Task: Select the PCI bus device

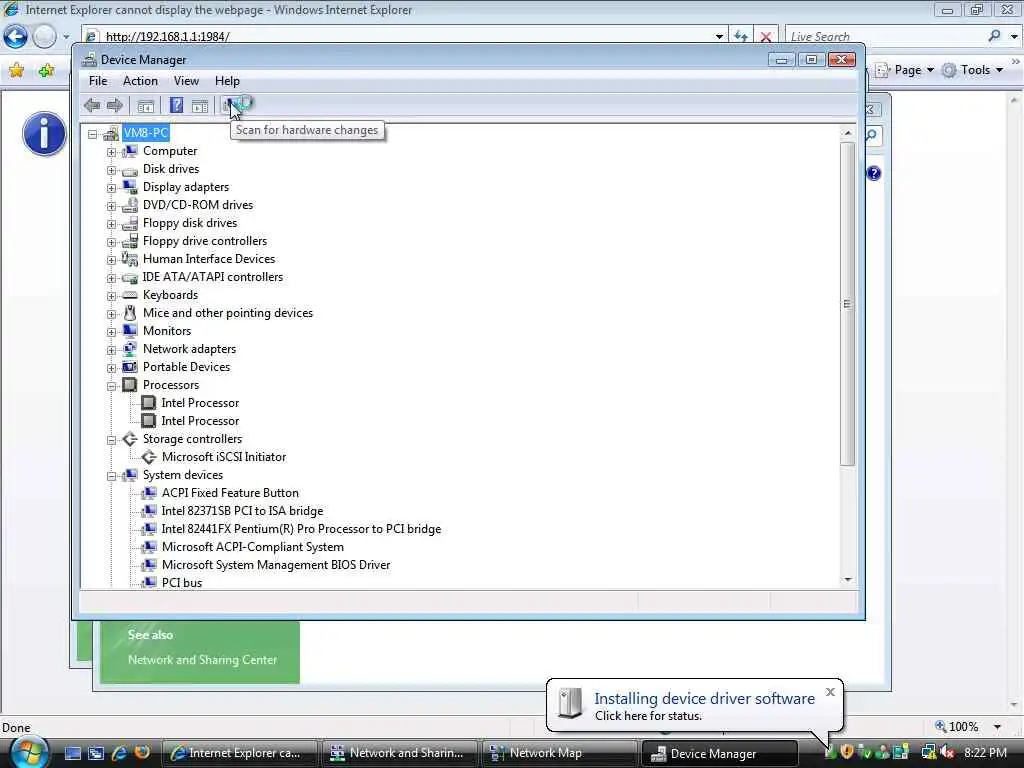Action: pos(182,583)
